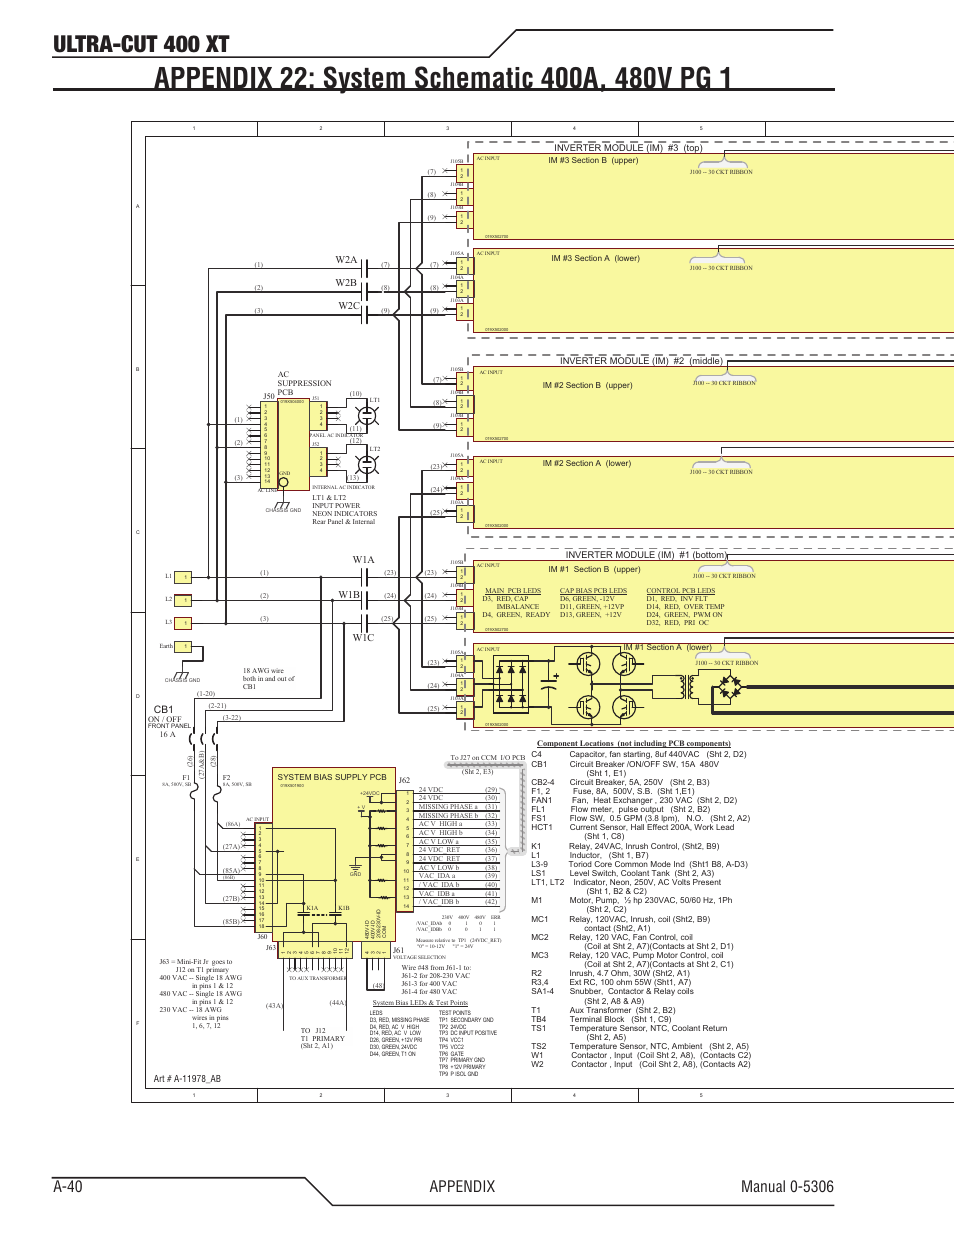Click 'SYSTEM BIAS SUPPLY PCB' title
Screen dimensions: 954x1235
[332, 777]
